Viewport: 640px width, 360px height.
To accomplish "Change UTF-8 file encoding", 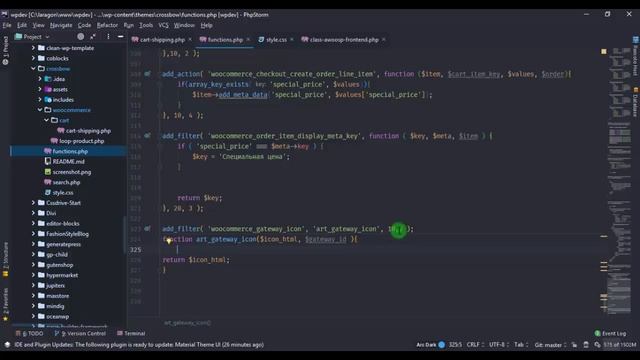I will [499, 345].
